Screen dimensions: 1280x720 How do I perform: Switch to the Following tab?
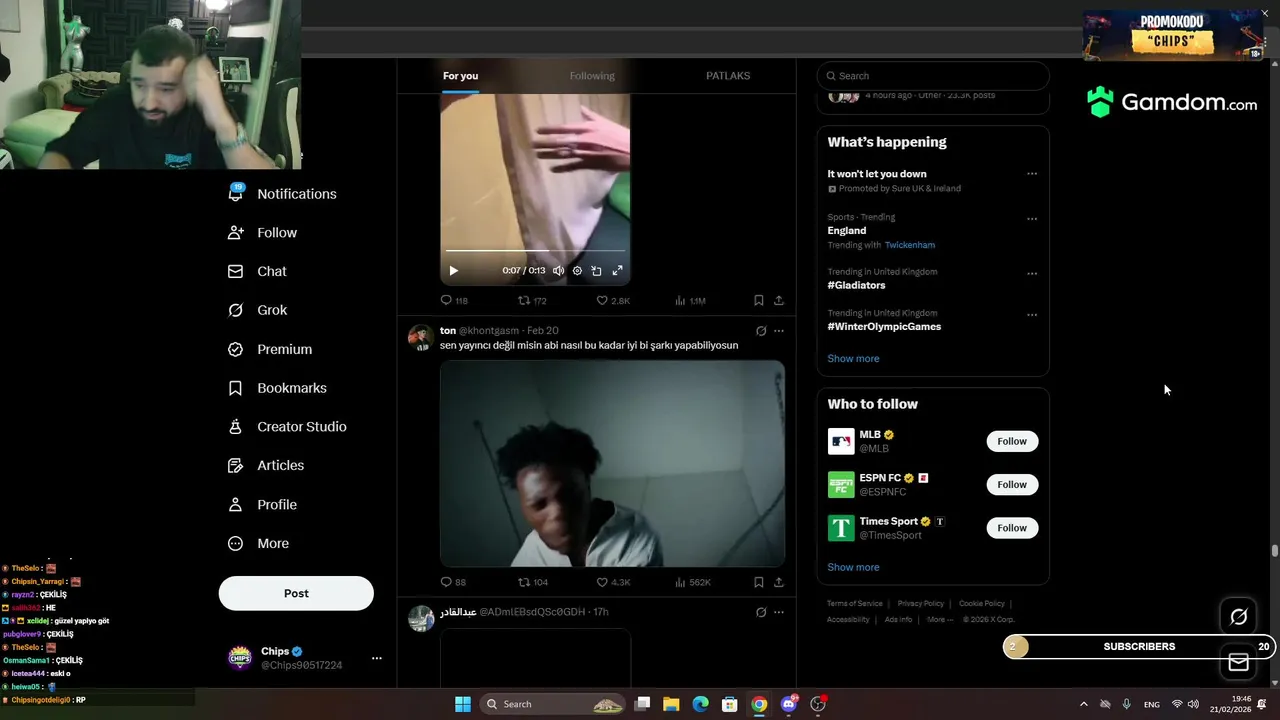[x=592, y=76]
